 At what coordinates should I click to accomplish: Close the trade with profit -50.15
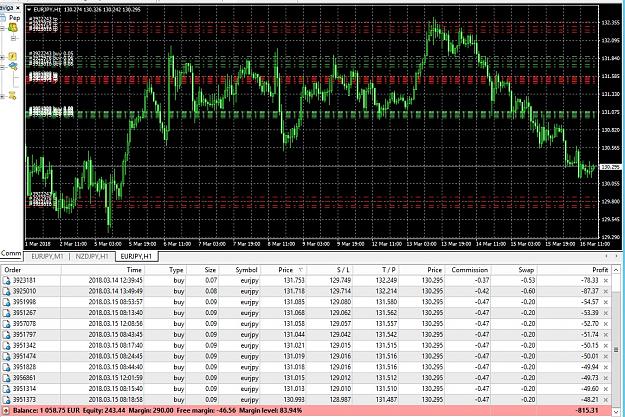click(x=605, y=346)
